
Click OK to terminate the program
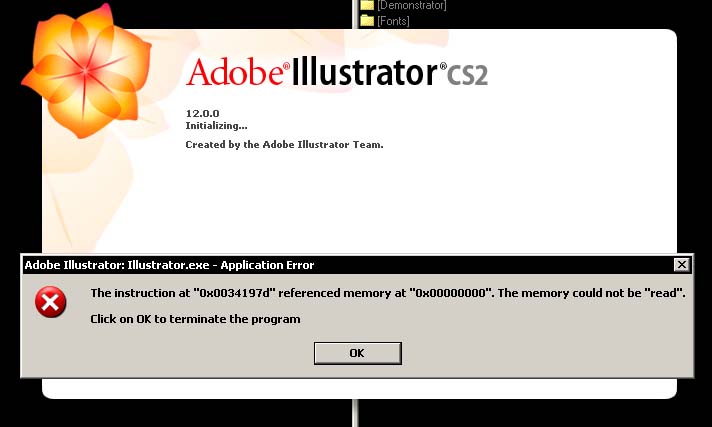point(357,353)
